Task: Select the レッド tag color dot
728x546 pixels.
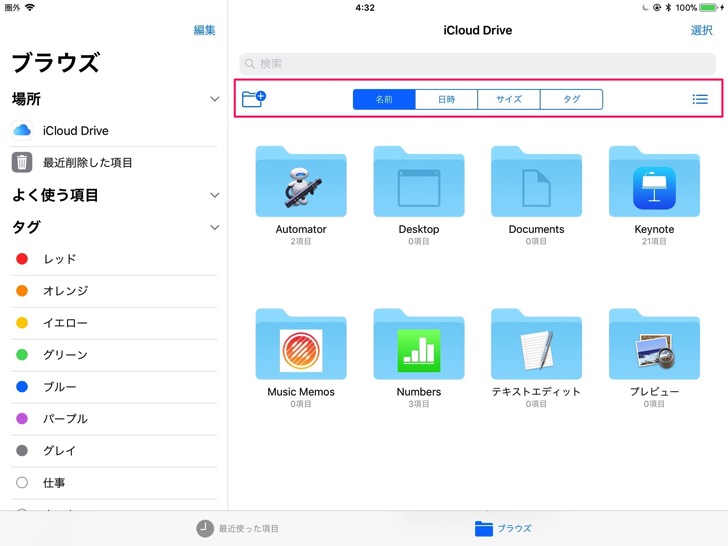Action: tap(22, 259)
